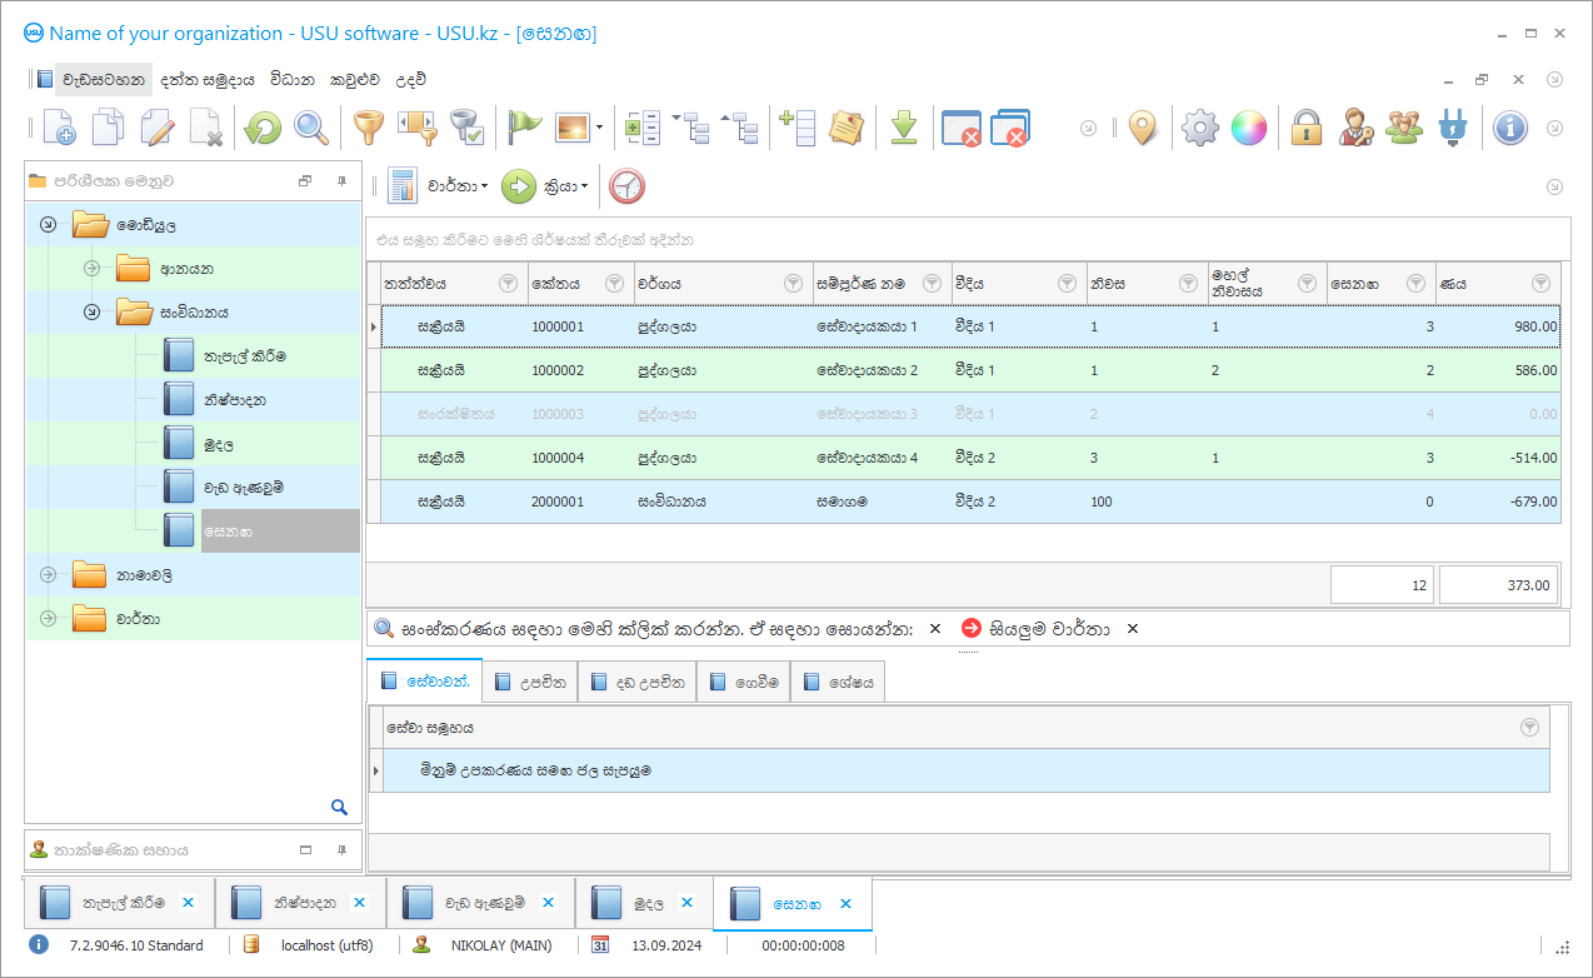Select the row with code 1000004
This screenshot has height=978, width=1593.
pyautogui.click(x=557, y=458)
